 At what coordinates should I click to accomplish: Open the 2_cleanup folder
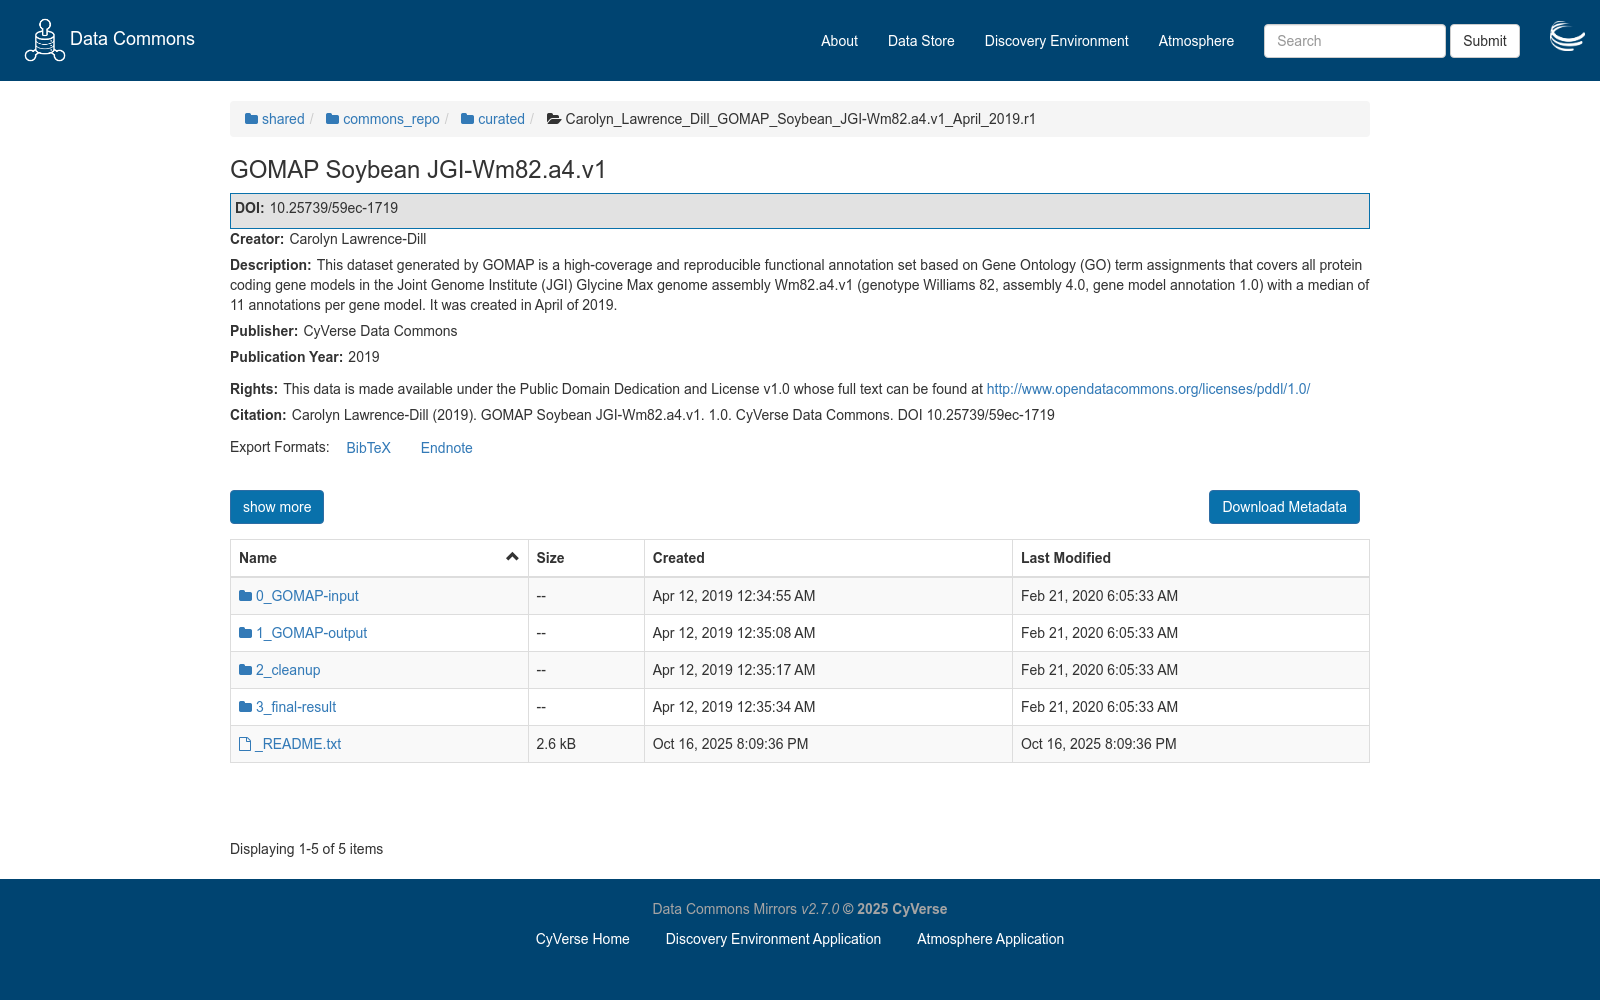[288, 670]
